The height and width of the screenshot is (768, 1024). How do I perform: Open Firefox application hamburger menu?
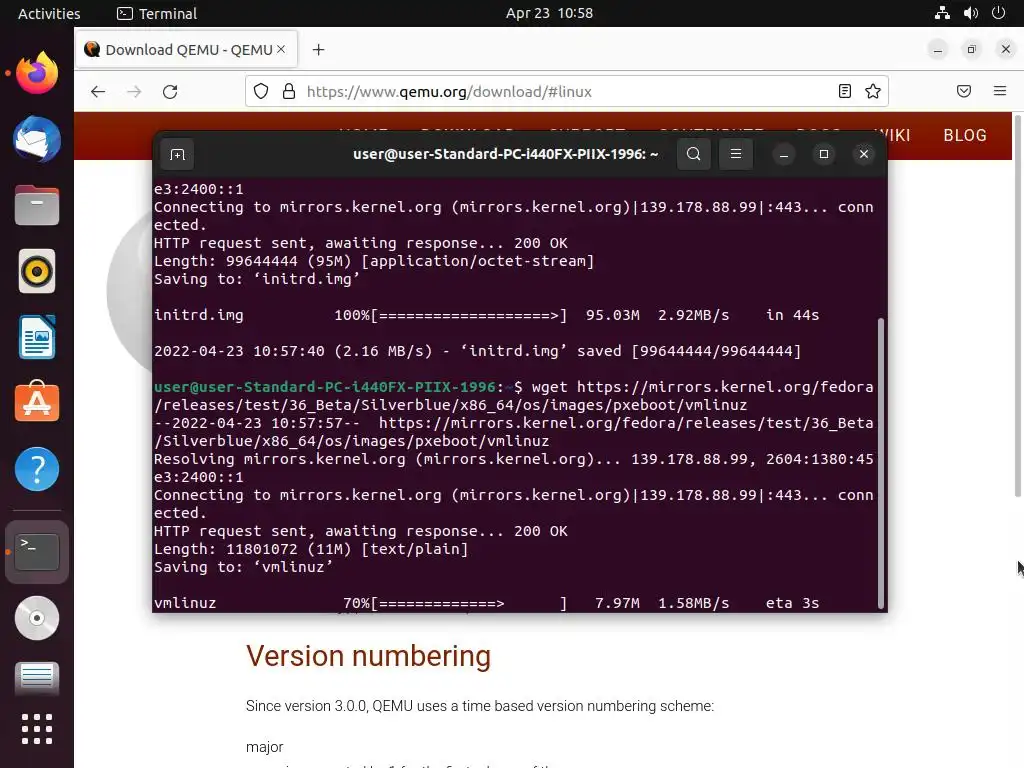coord(1000,91)
